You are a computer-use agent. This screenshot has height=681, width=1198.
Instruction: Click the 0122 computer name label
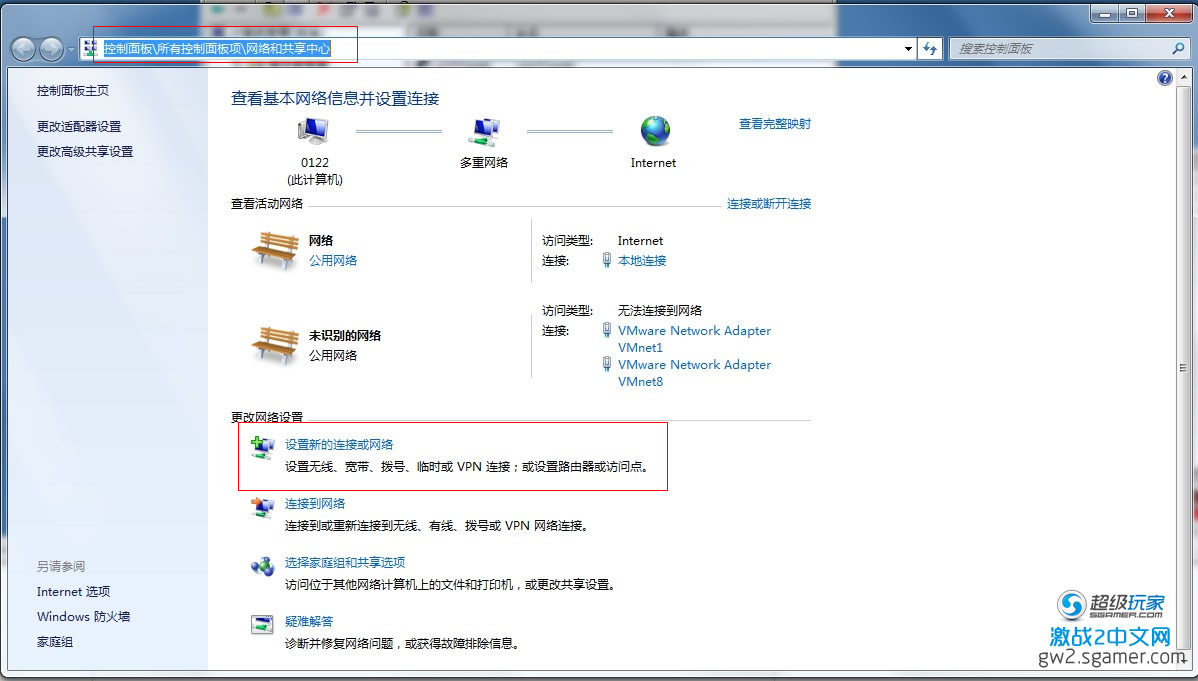tap(315, 163)
